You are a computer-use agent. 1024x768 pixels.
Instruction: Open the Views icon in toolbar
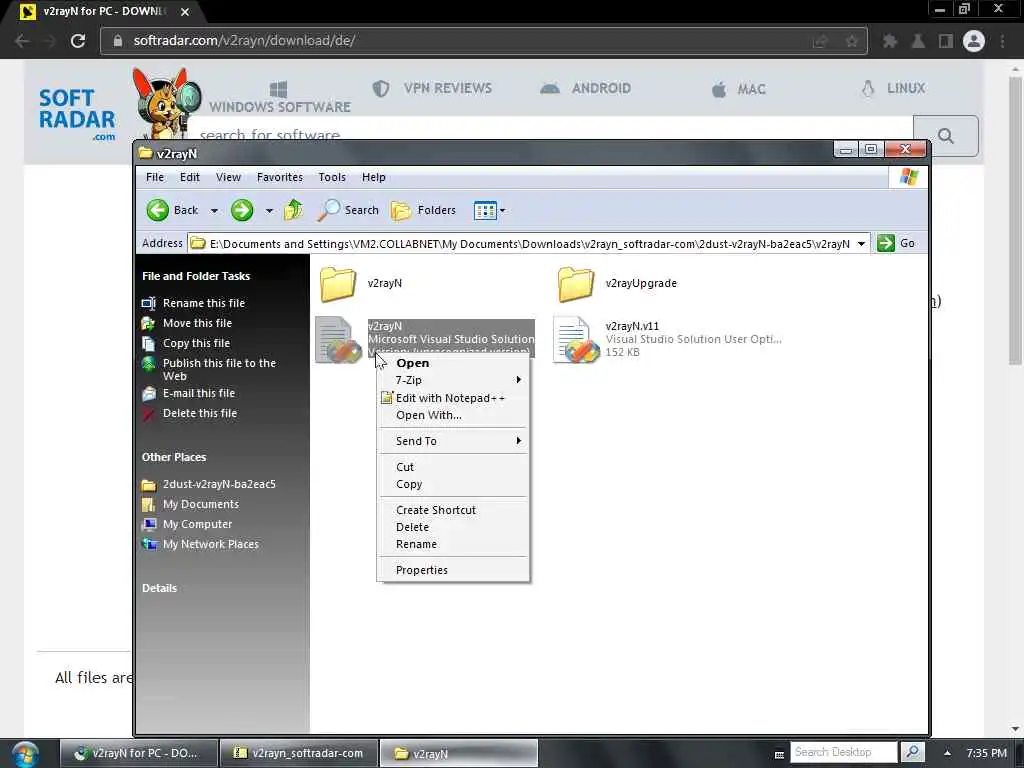tap(485, 210)
